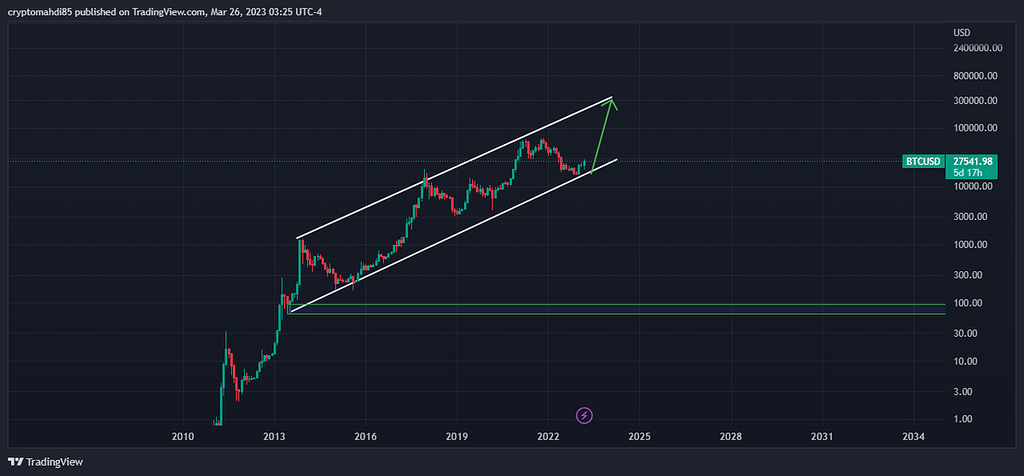Click the 2025 label on time axis
Screen dimensions: 1024x476
(x=640, y=437)
